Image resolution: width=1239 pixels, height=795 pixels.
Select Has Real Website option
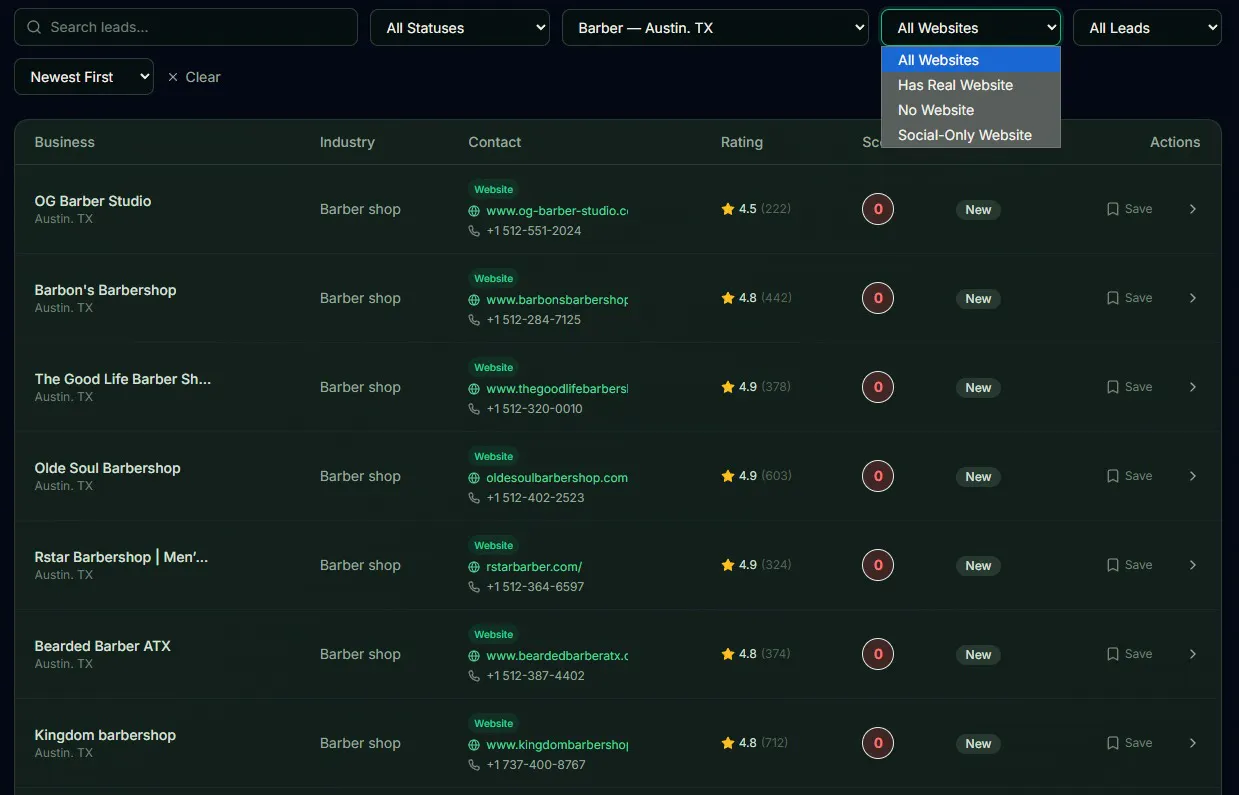(970, 85)
